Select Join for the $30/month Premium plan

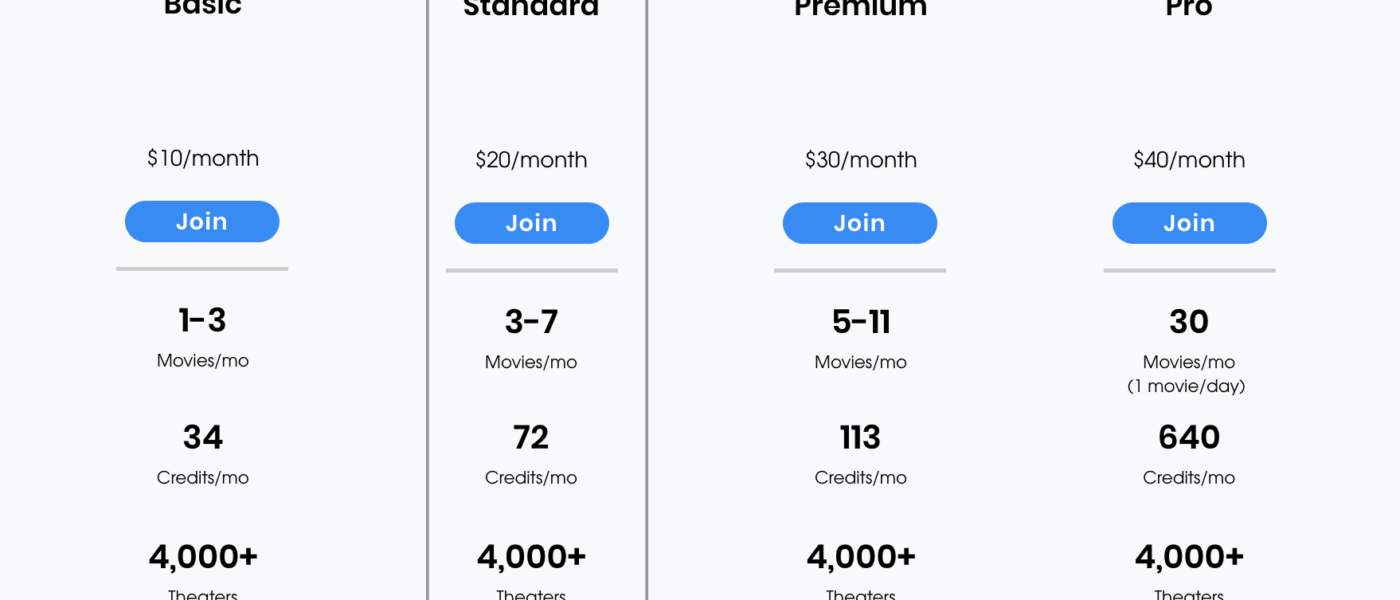[x=859, y=223]
